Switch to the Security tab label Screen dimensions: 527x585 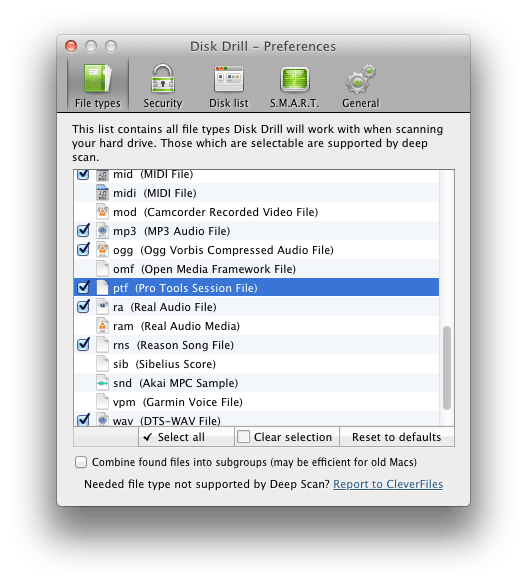[163, 103]
